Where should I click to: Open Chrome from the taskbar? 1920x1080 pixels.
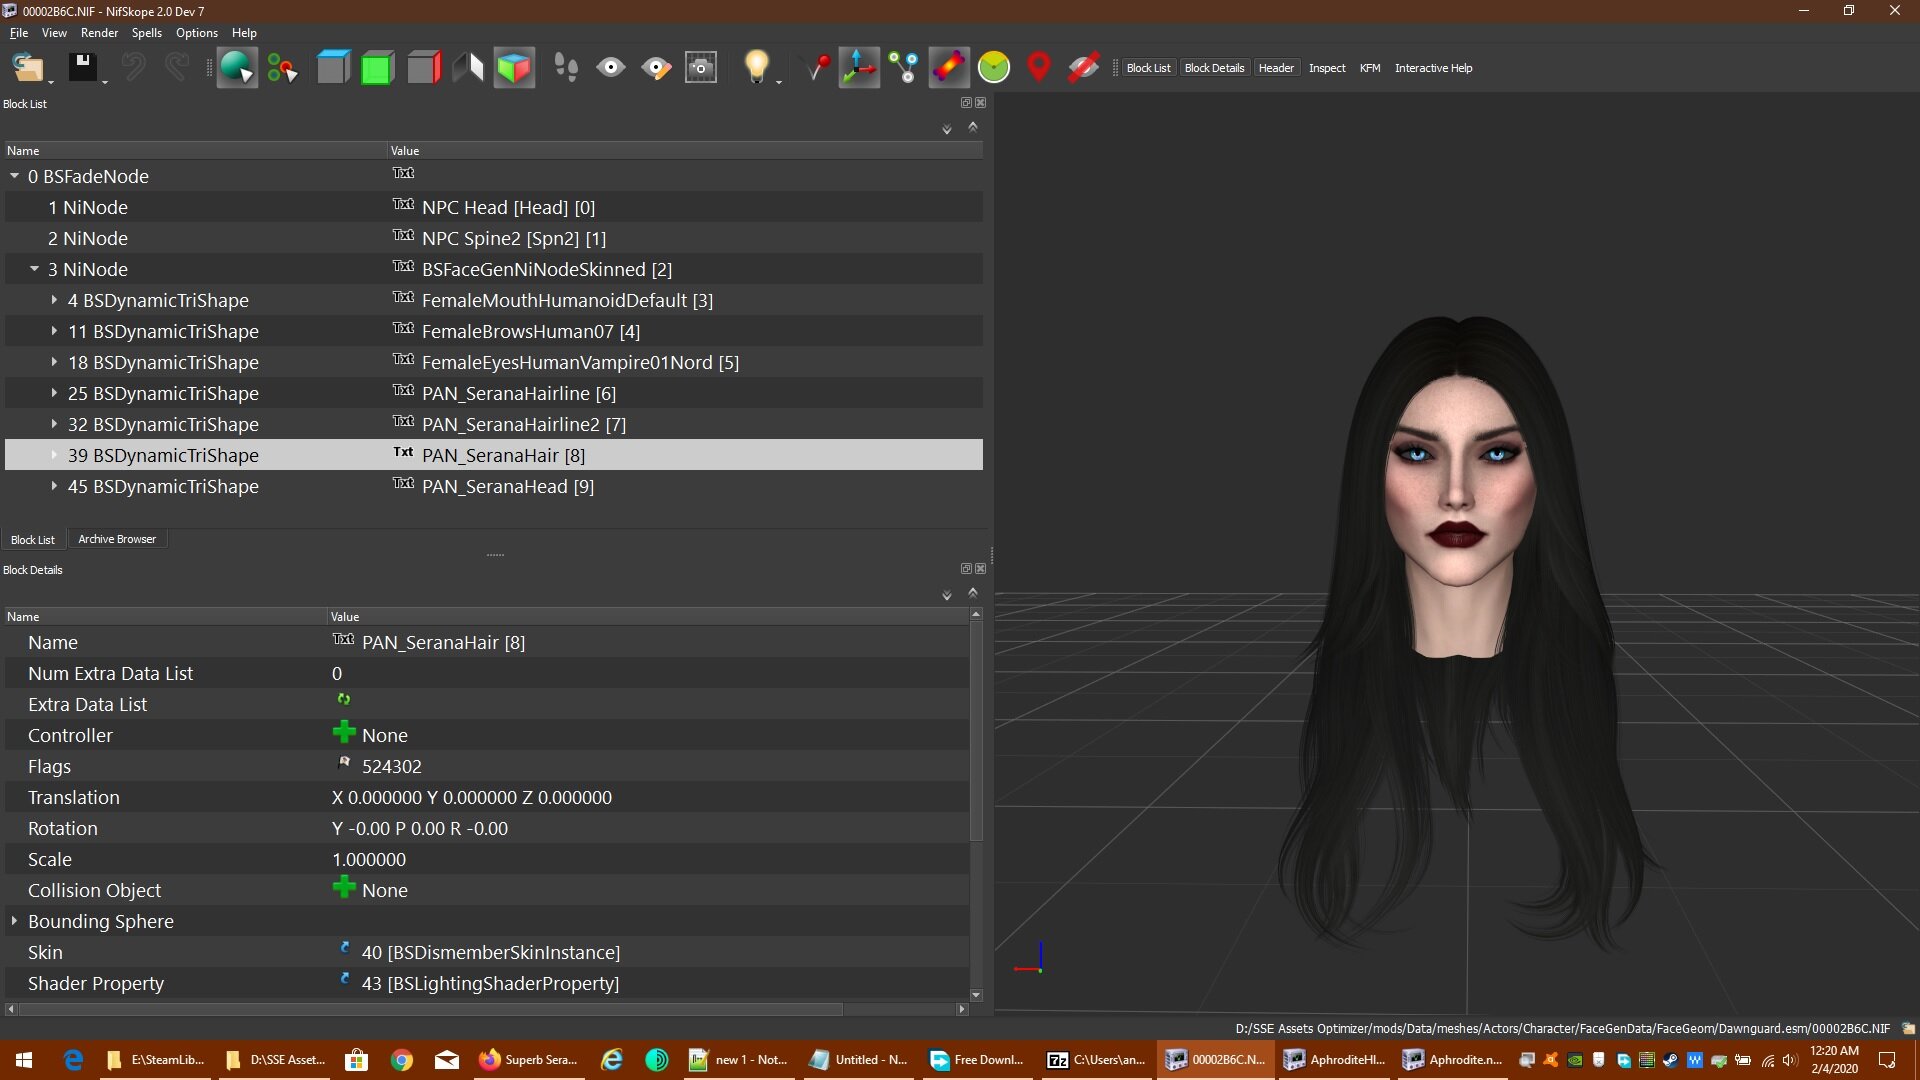click(x=402, y=1060)
